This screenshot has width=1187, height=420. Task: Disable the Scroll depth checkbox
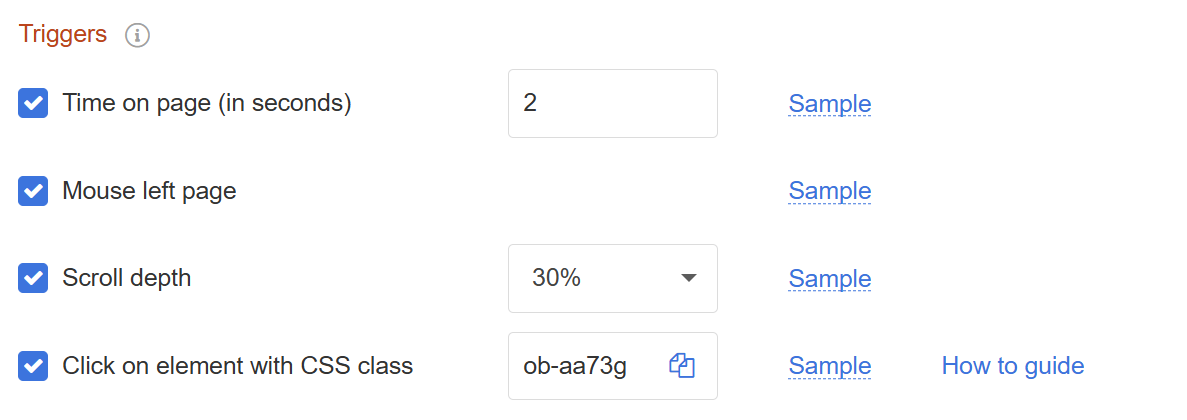[33, 278]
